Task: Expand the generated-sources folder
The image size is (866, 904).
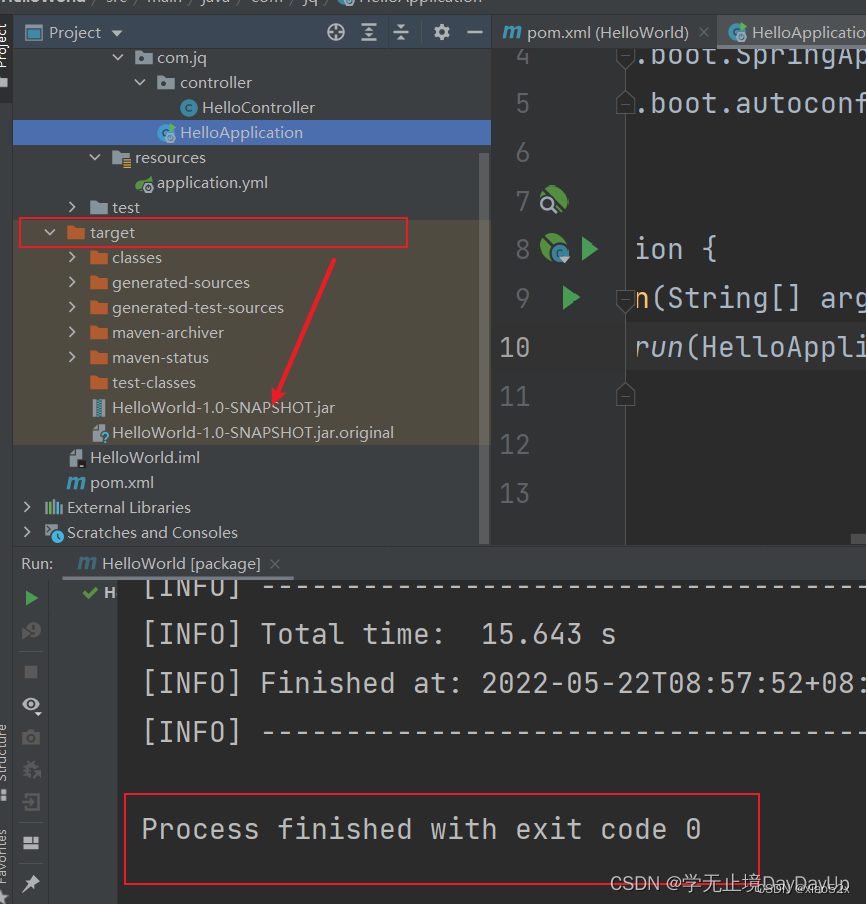Action: (x=72, y=282)
